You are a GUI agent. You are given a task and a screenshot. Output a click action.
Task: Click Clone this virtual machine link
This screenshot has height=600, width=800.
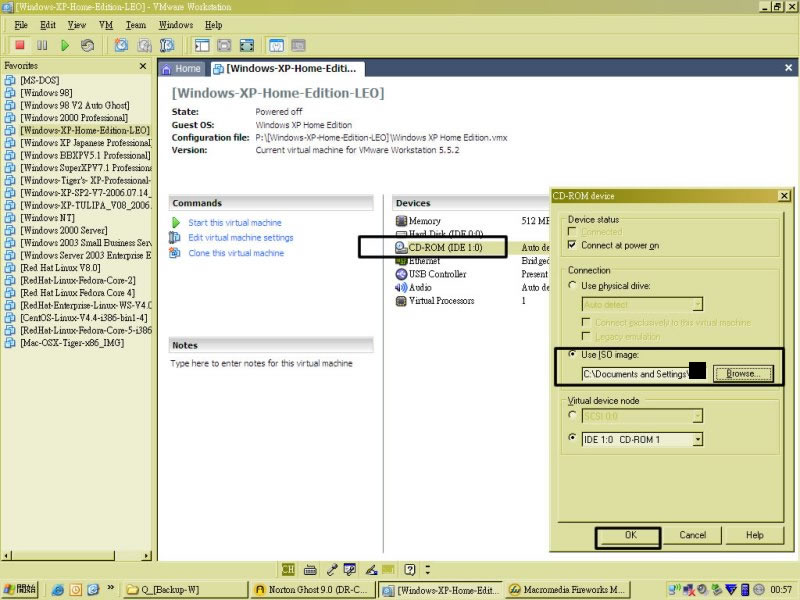click(236, 253)
